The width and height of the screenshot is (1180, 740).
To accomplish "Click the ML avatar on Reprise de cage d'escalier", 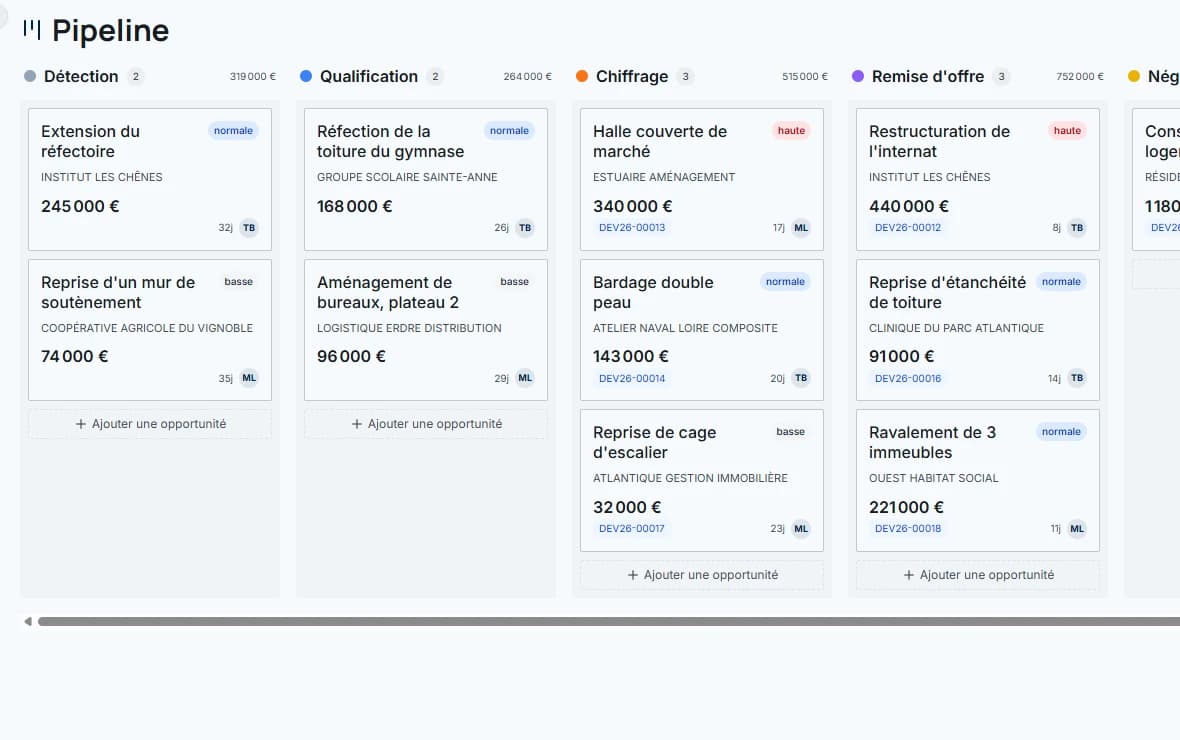I will (801, 528).
